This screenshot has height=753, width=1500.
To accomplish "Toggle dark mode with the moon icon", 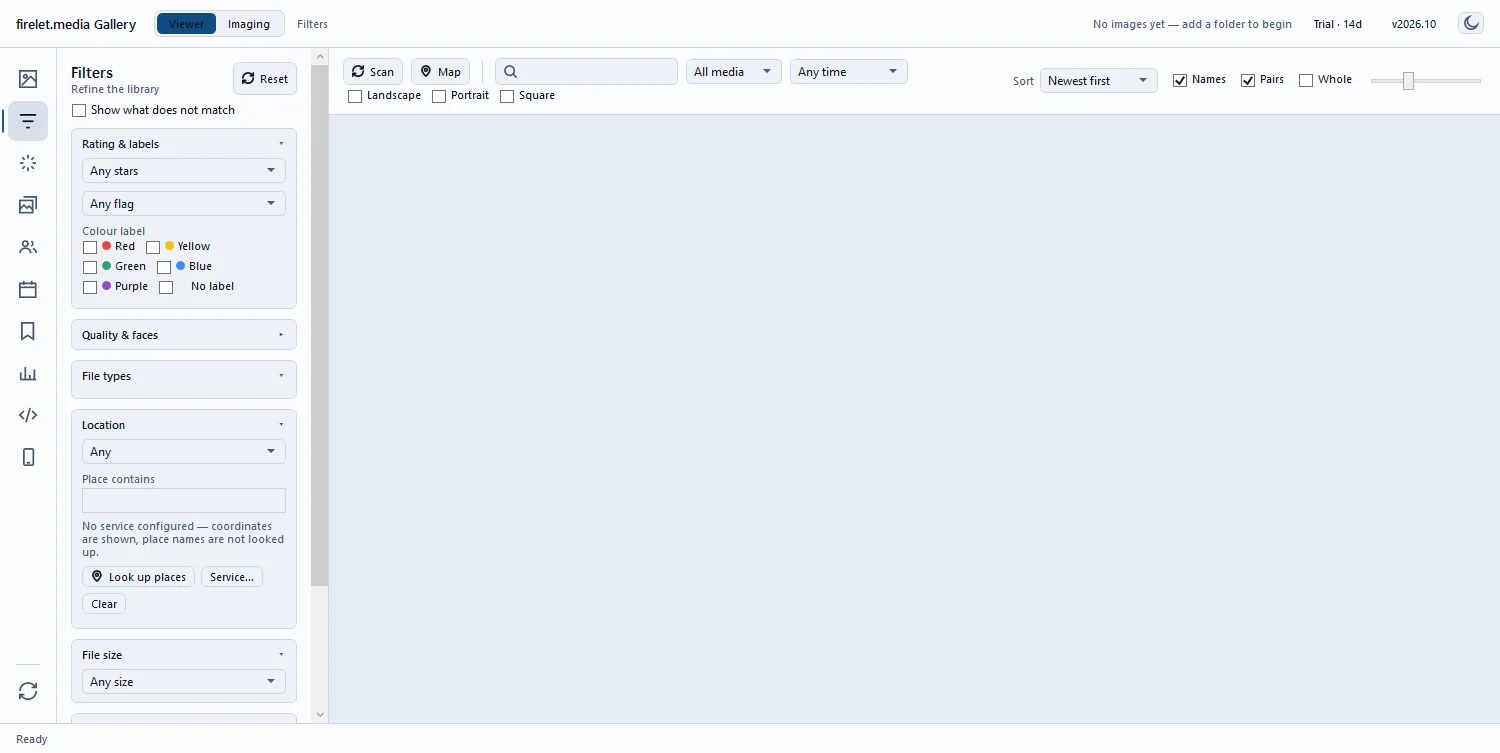I will [x=1471, y=23].
